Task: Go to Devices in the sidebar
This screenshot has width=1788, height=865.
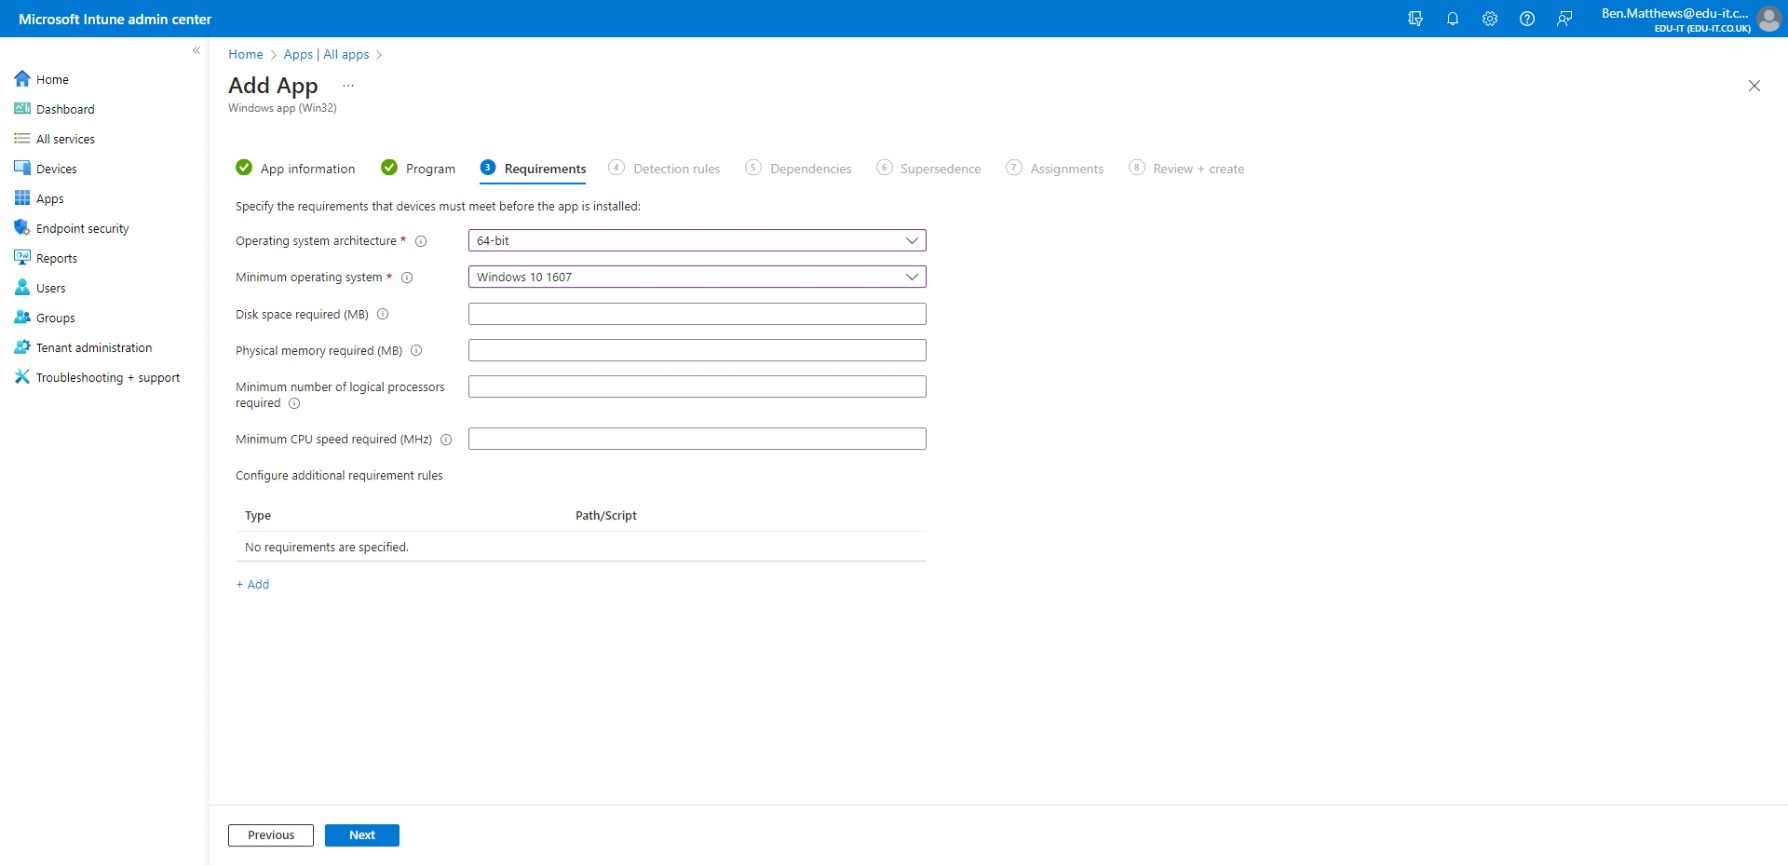Action: pos(45,169)
